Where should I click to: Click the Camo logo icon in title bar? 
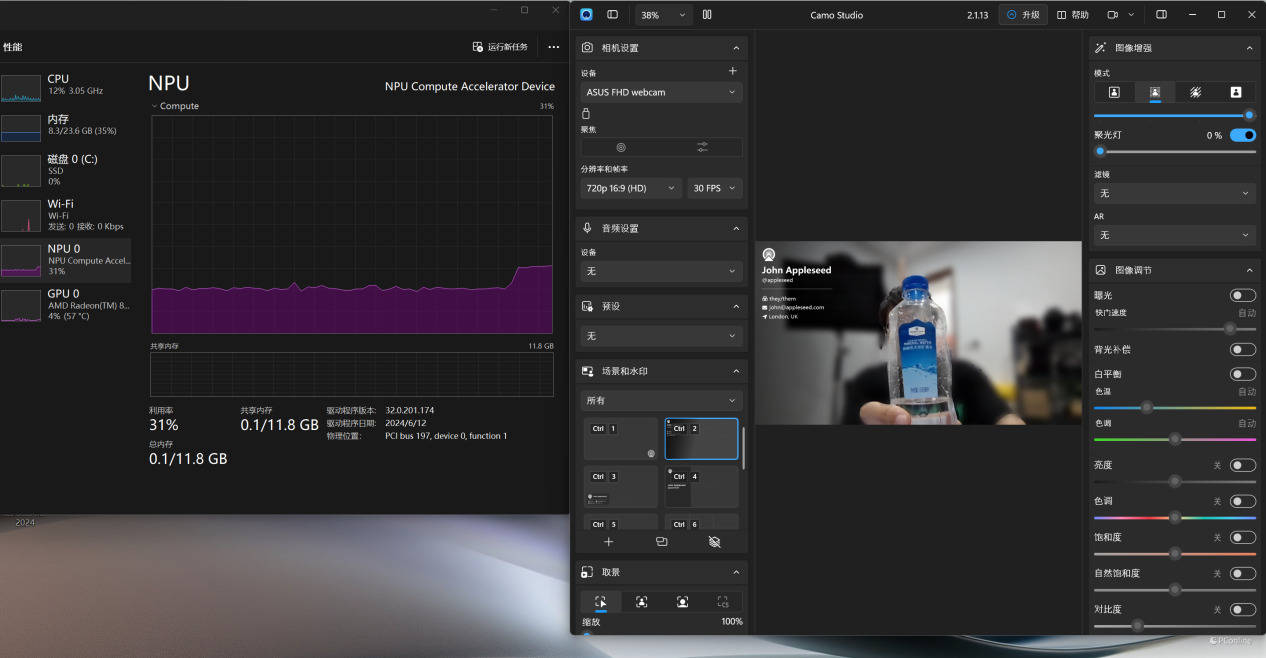click(586, 15)
